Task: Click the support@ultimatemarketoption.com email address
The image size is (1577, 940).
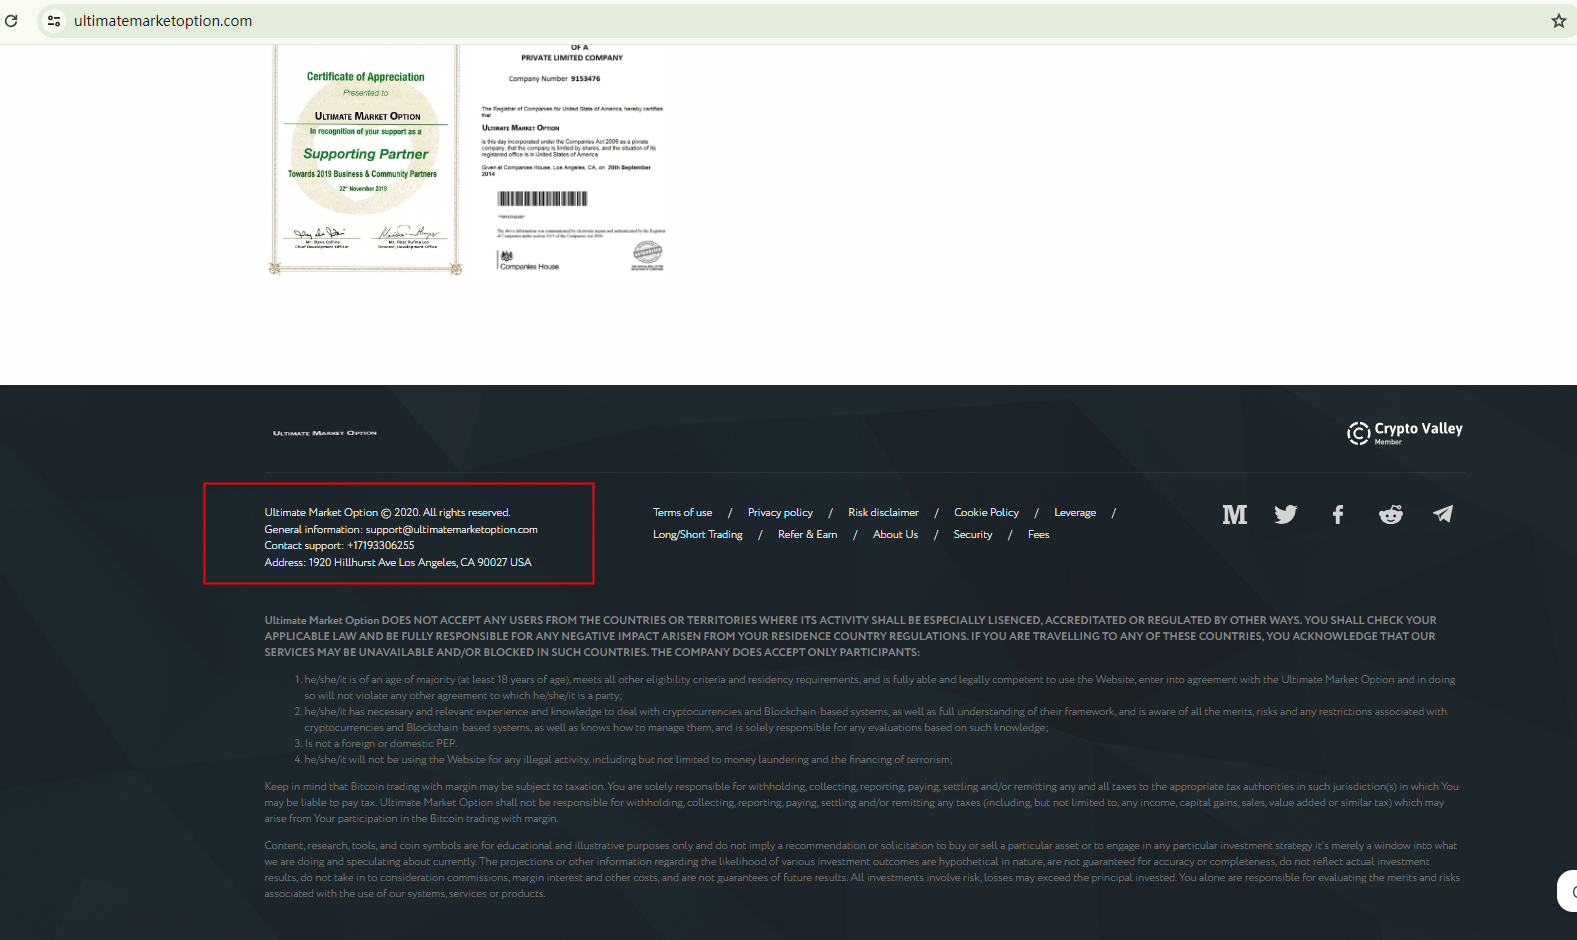Action: coord(452,530)
